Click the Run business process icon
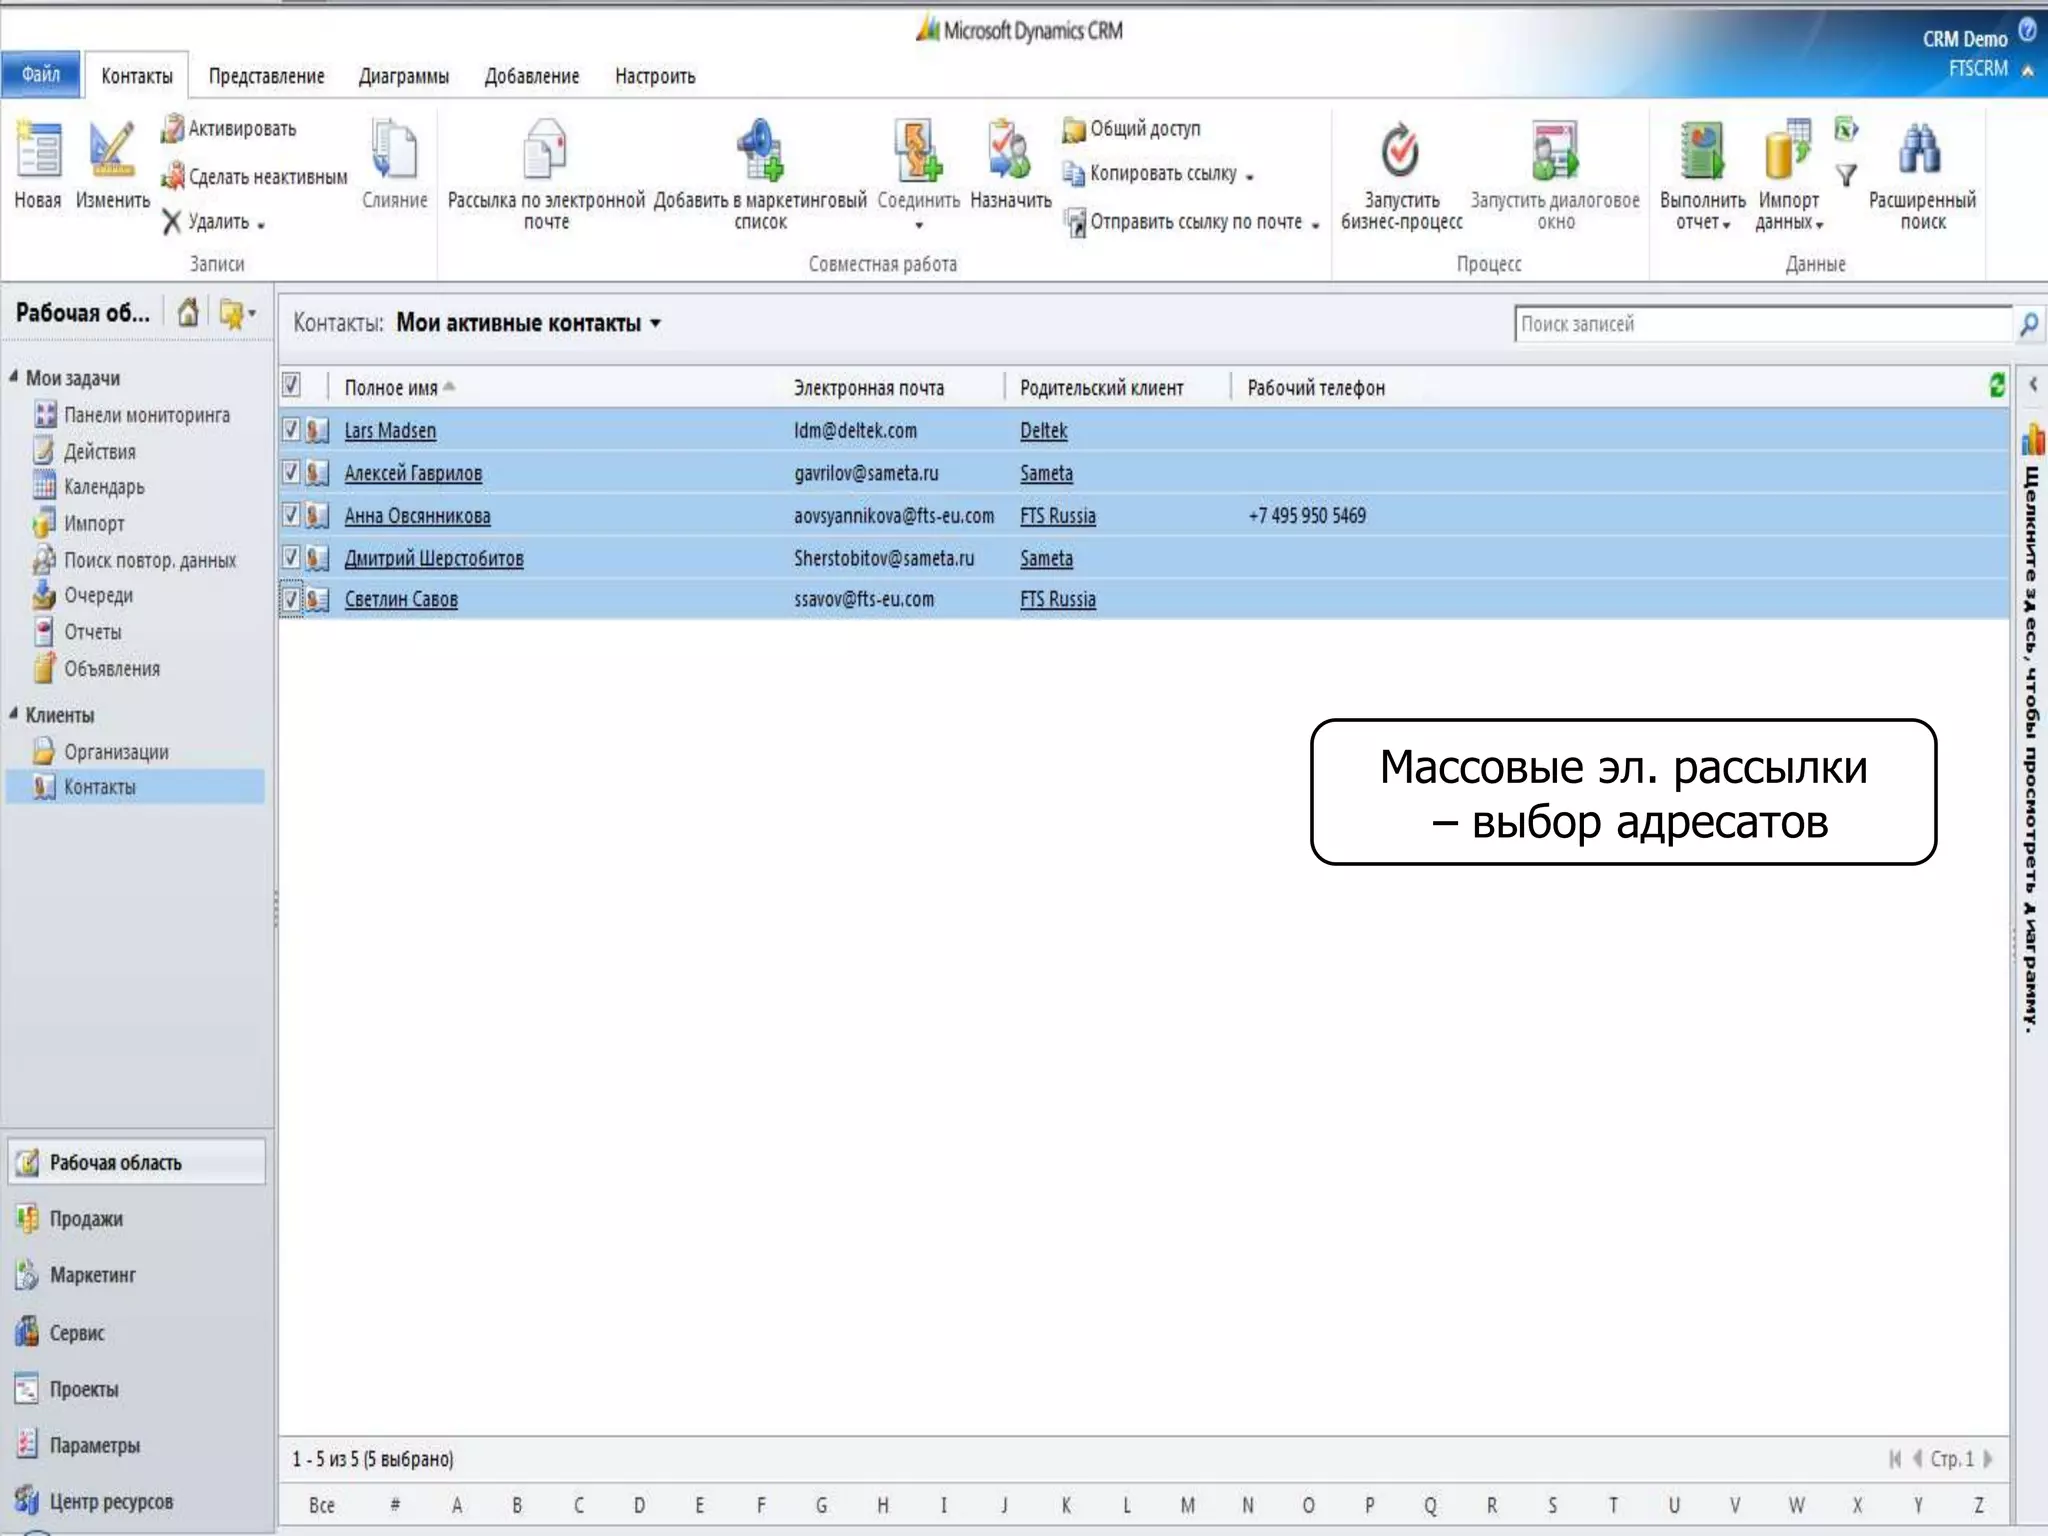Screen dimensions: 2048x1536 [1400, 152]
